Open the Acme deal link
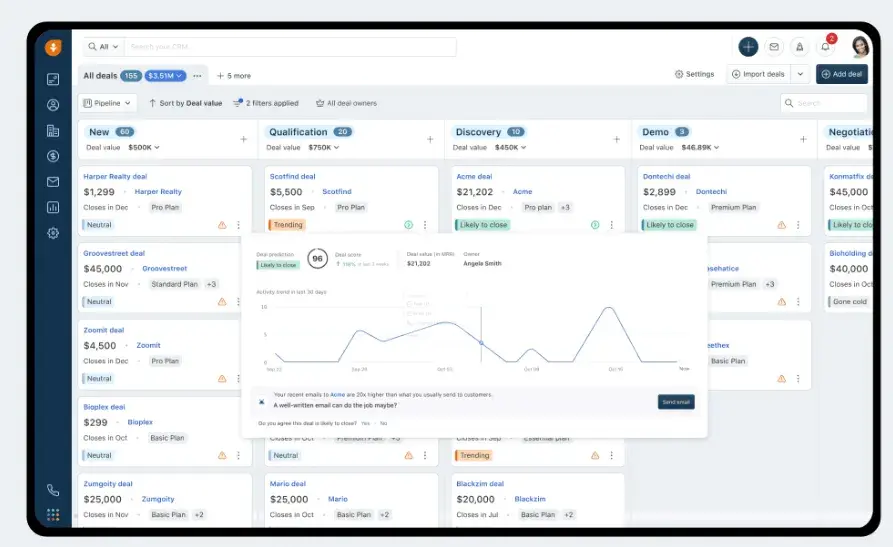Image resolution: width=893 pixels, height=547 pixels. [474, 177]
